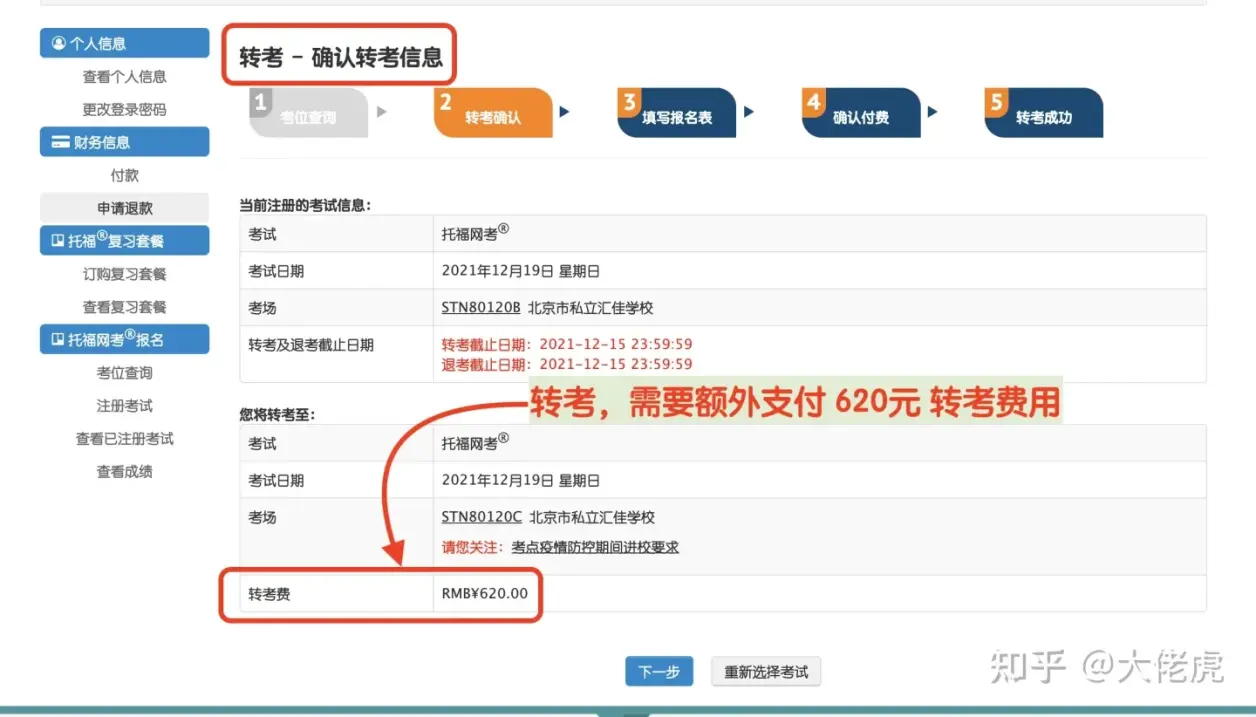Click the 托福复习套餐 section header
The height and width of the screenshot is (717, 1256).
point(125,241)
